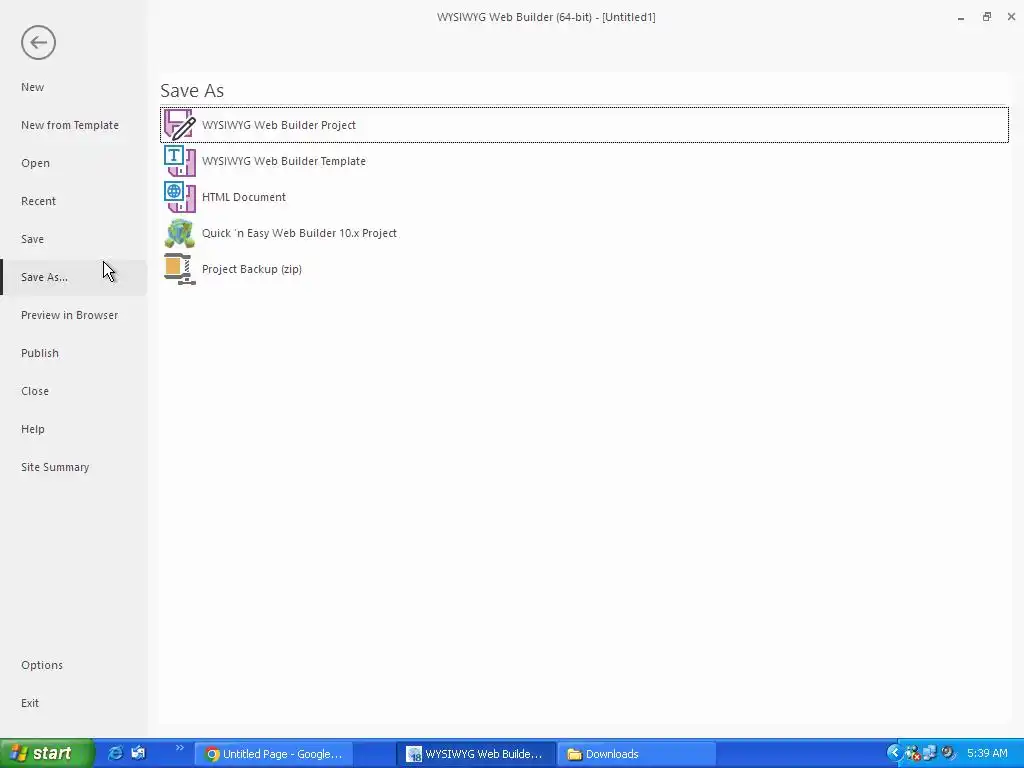Image resolution: width=1024 pixels, height=768 pixels.
Task: Switch to Untitled Page Google Chrome taskbar button
Action: [274, 754]
